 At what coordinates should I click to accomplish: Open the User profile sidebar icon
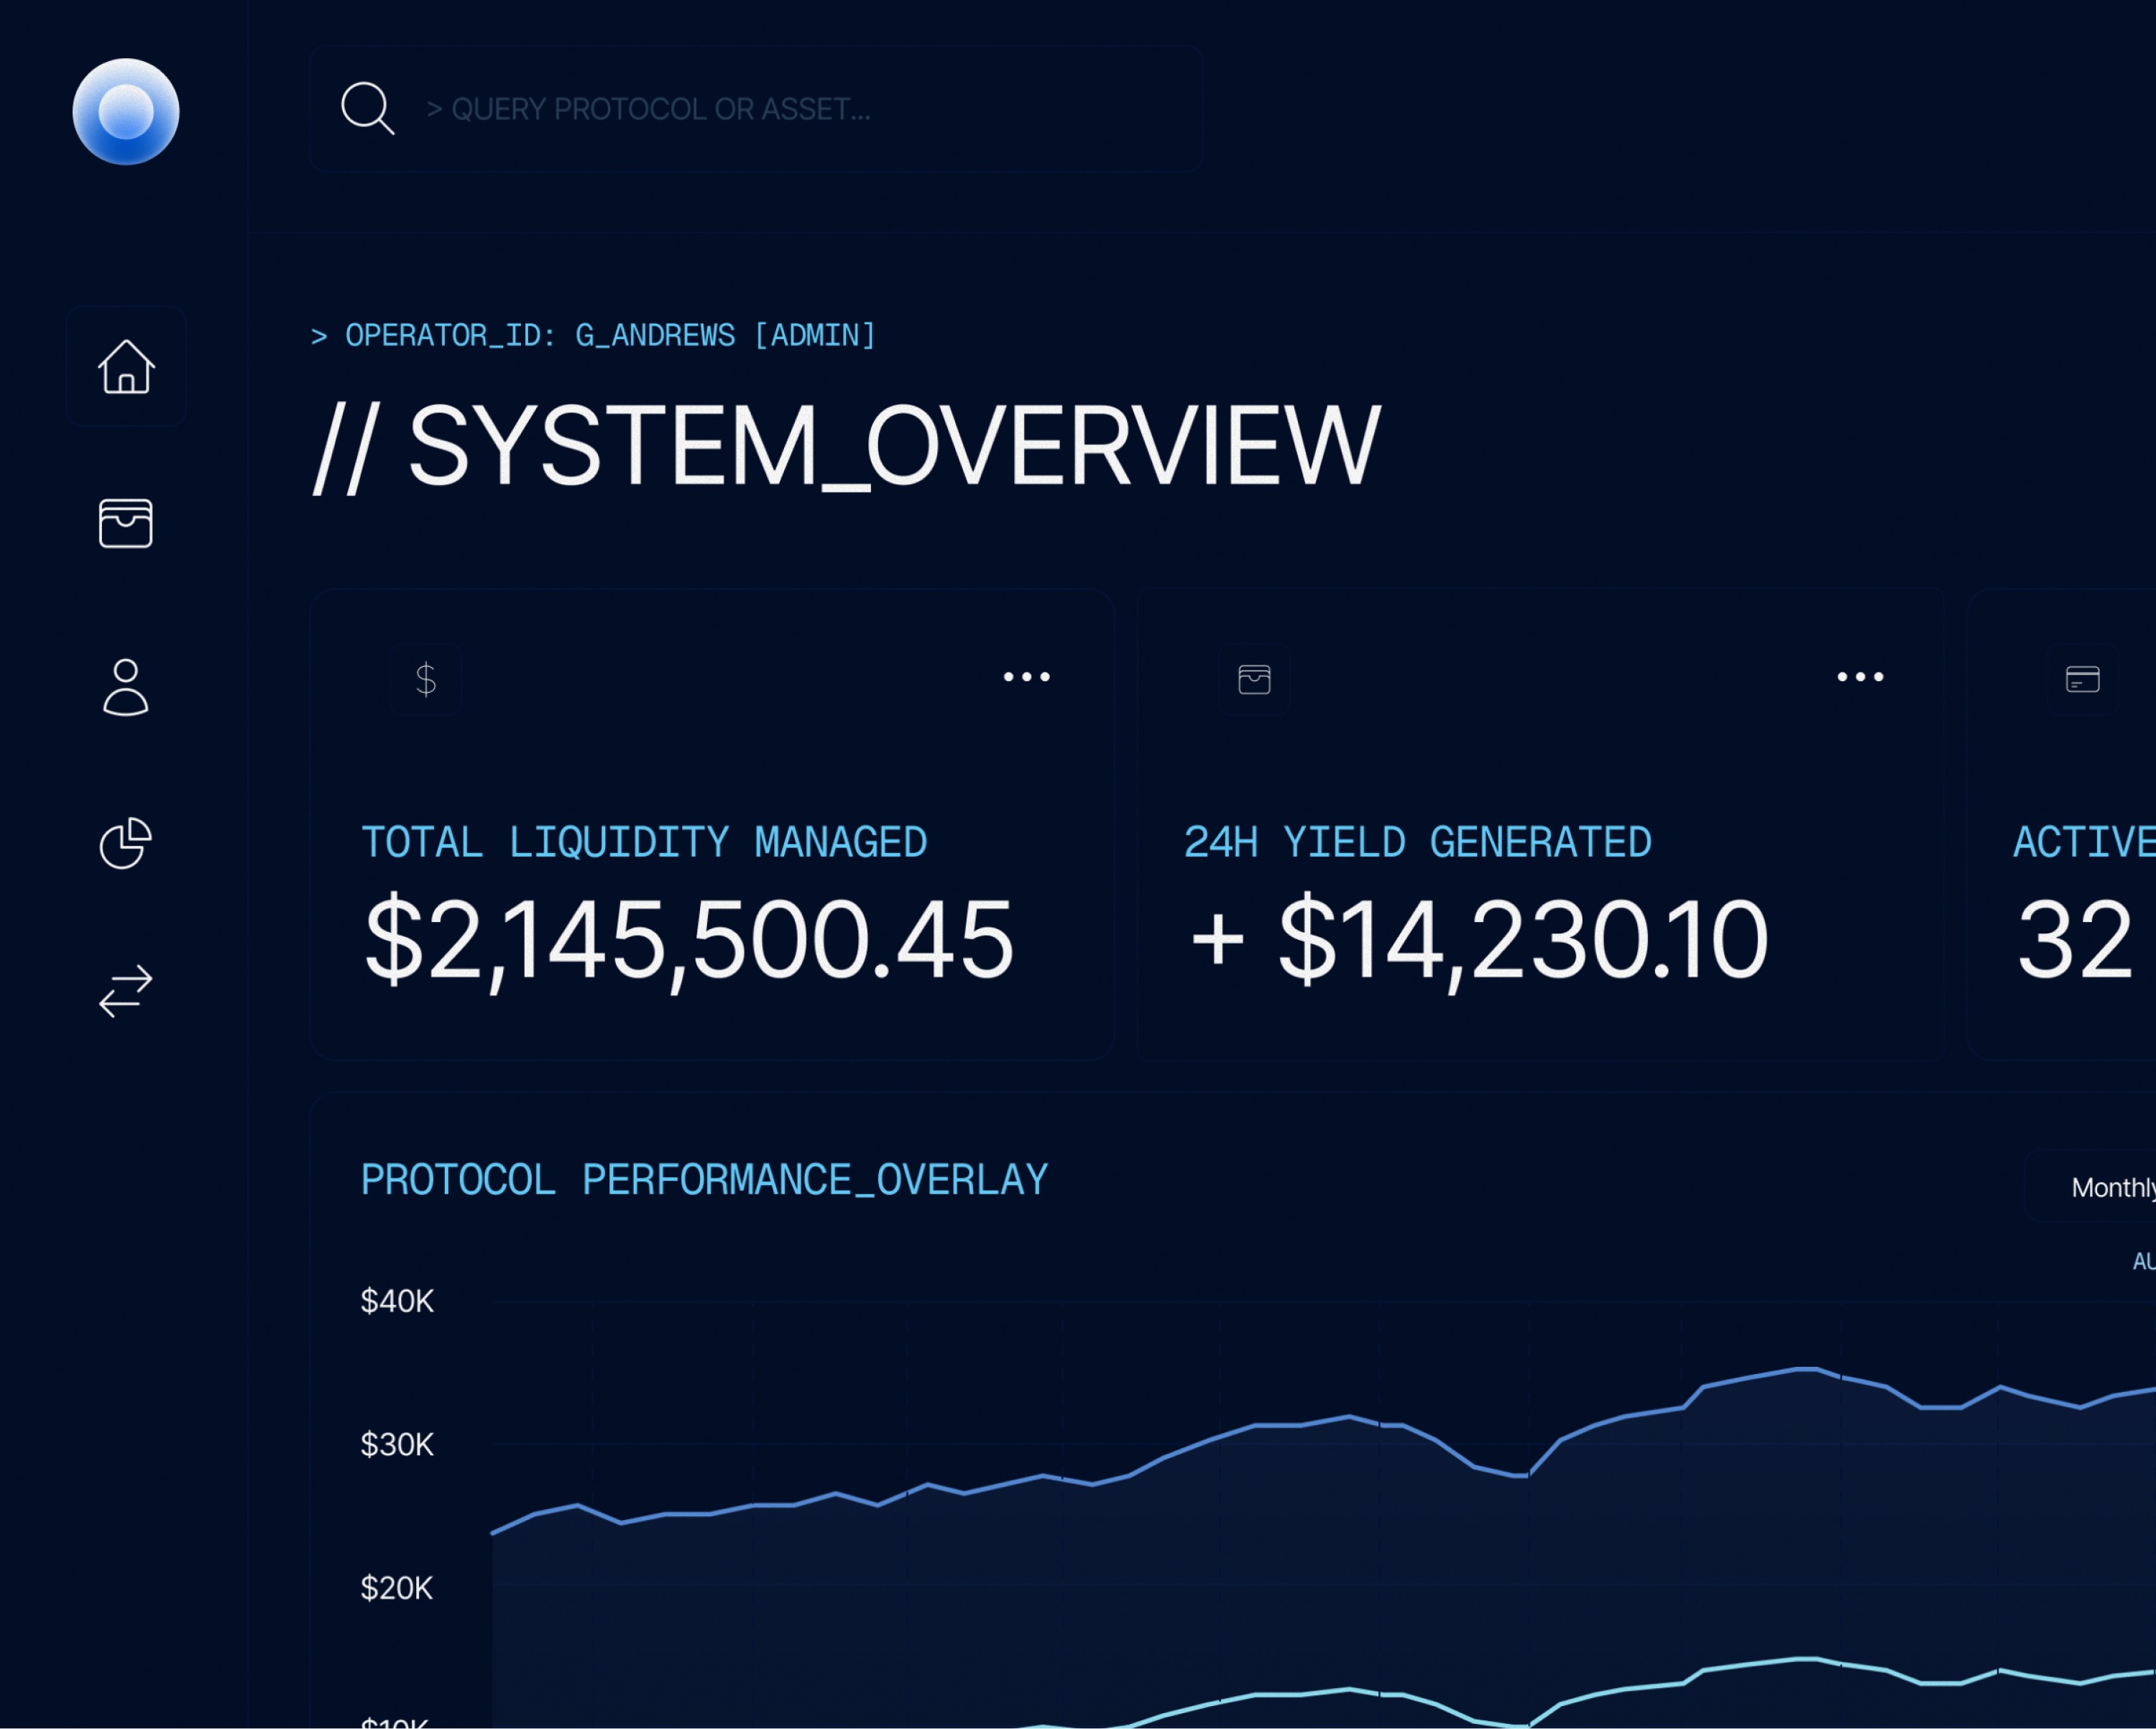(x=126, y=687)
